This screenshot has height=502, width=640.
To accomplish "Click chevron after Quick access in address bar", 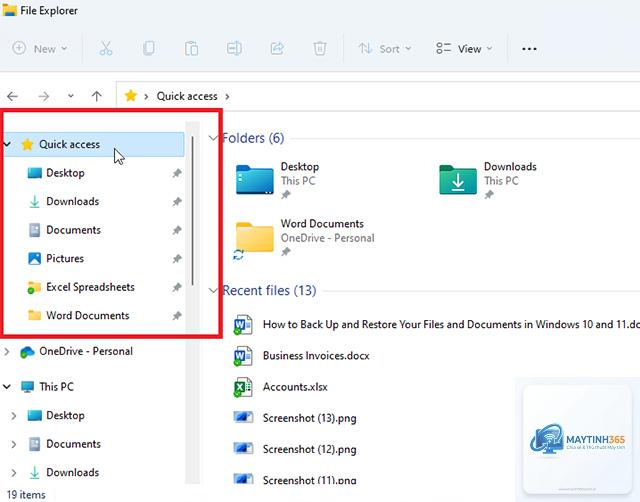I will pos(227,97).
